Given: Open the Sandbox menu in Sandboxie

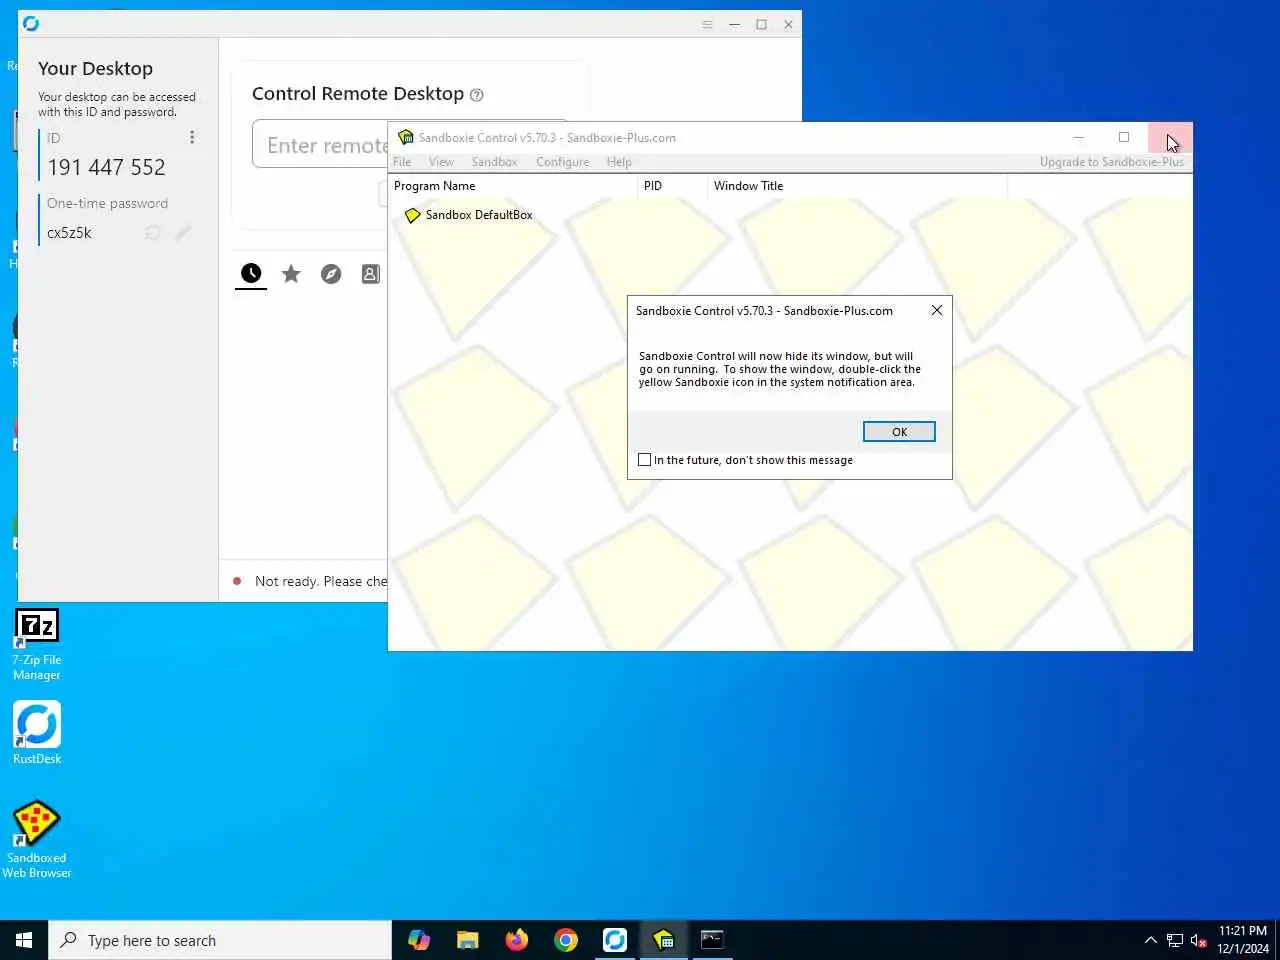Looking at the screenshot, I should 494,162.
